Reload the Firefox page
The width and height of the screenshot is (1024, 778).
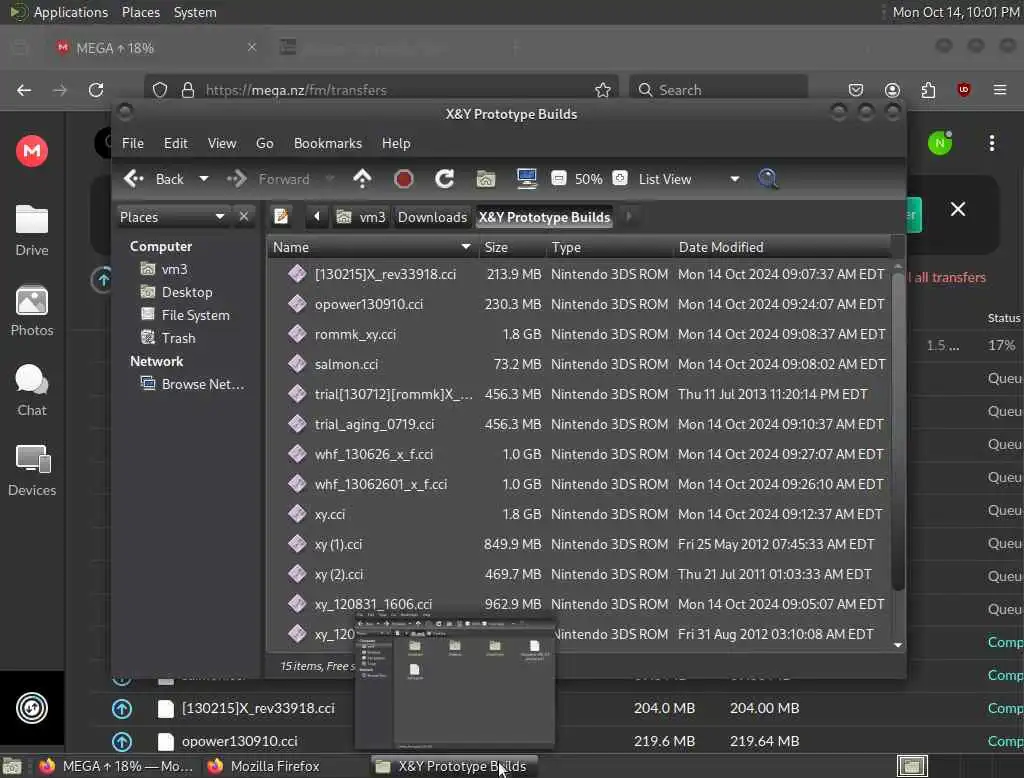coord(96,89)
